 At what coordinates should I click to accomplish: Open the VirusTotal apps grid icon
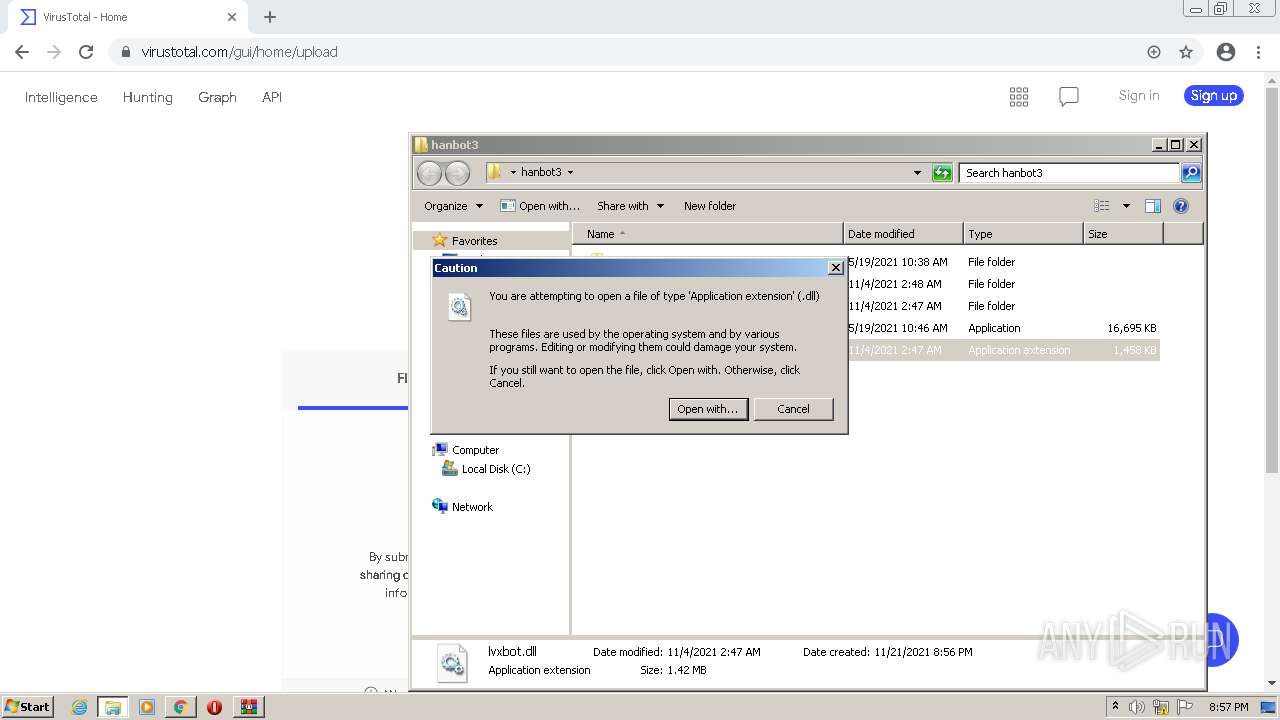[x=1019, y=97]
